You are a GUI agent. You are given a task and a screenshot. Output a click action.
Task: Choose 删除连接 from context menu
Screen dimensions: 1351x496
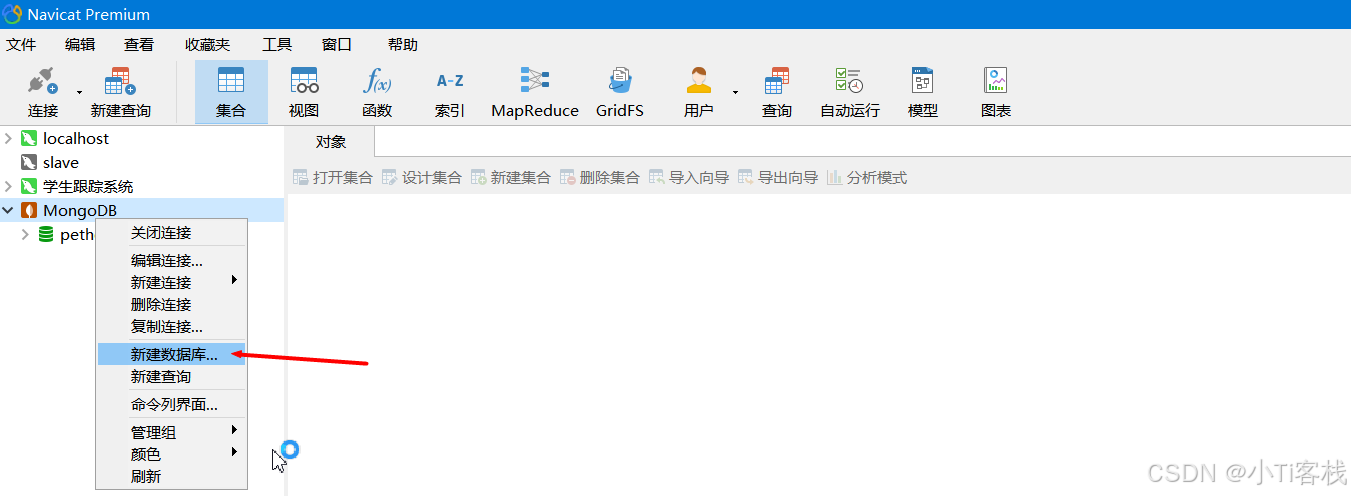(171, 304)
